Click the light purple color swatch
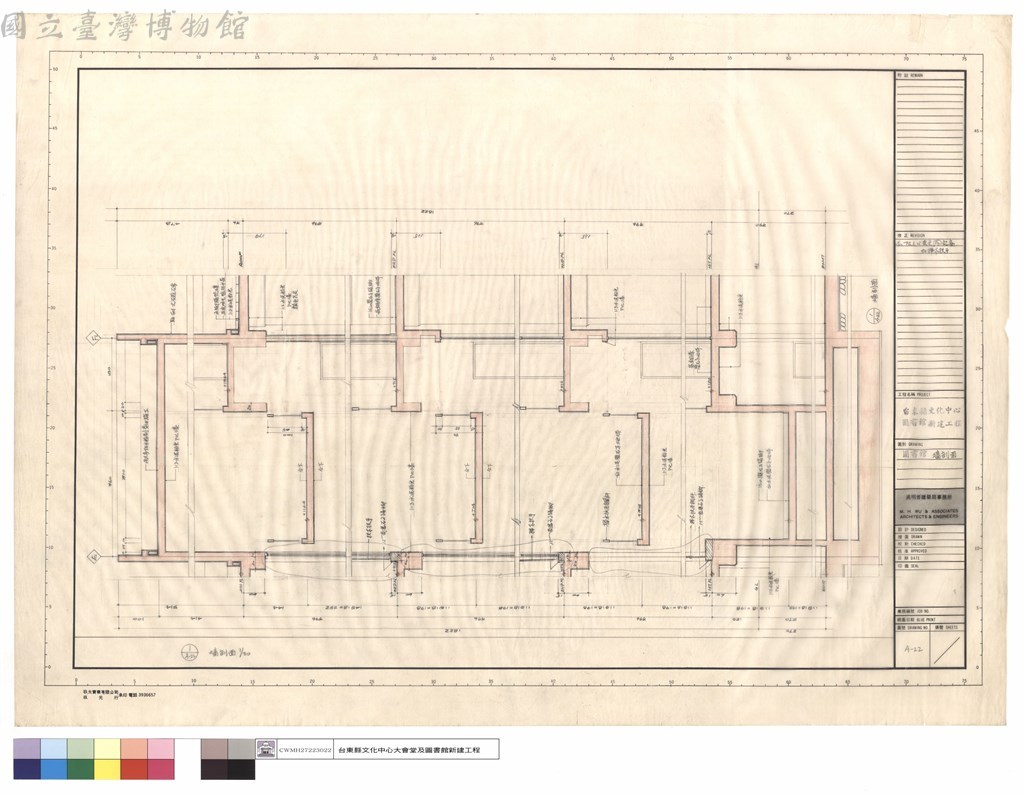1024x795 pixels. click(27, 749)
